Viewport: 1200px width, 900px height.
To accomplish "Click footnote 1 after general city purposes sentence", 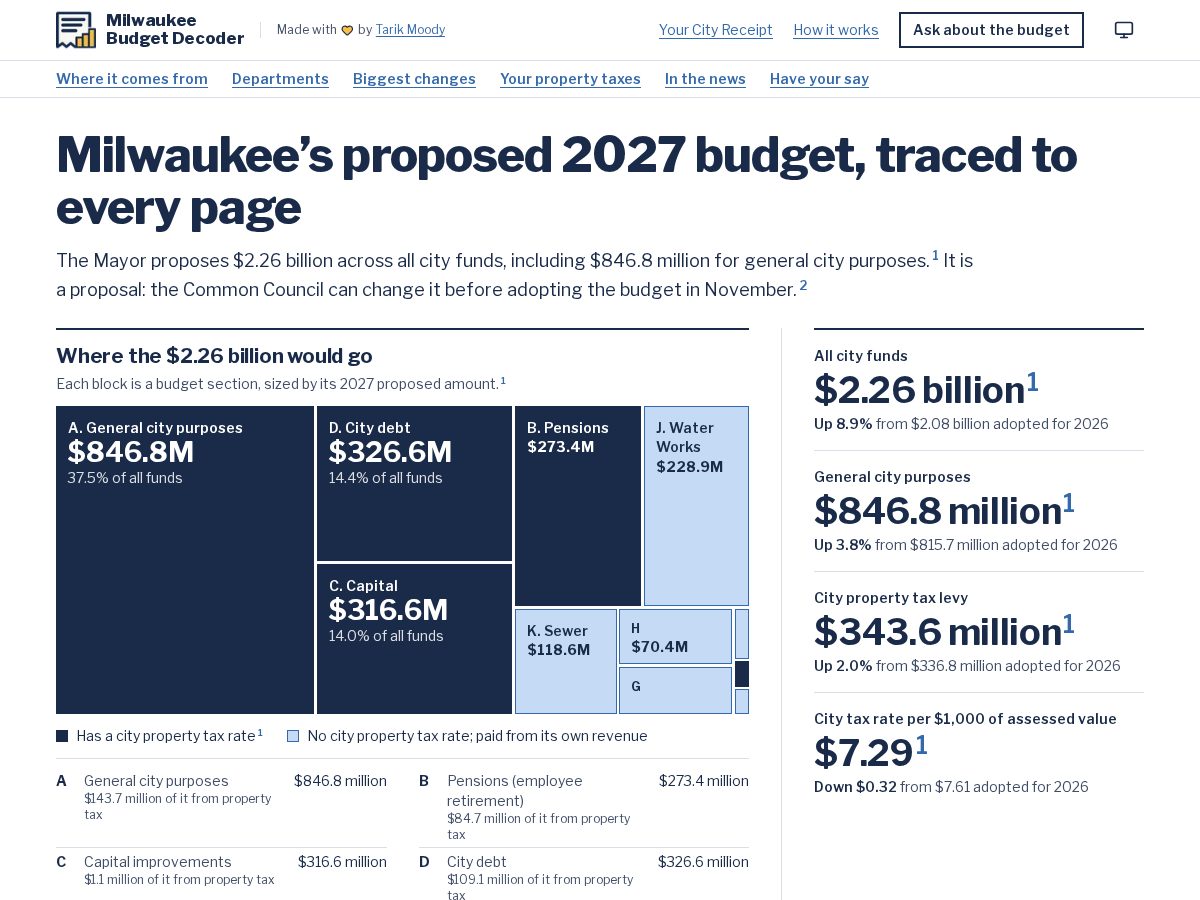I will click(936, 256).
